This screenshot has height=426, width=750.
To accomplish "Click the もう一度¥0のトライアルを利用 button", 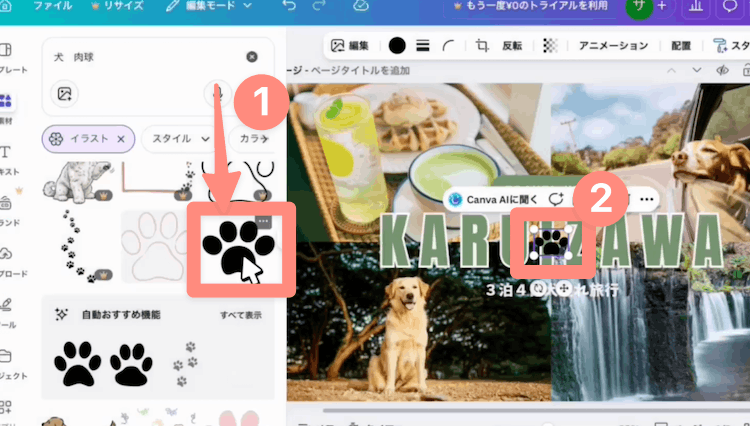I will (530, 6).
